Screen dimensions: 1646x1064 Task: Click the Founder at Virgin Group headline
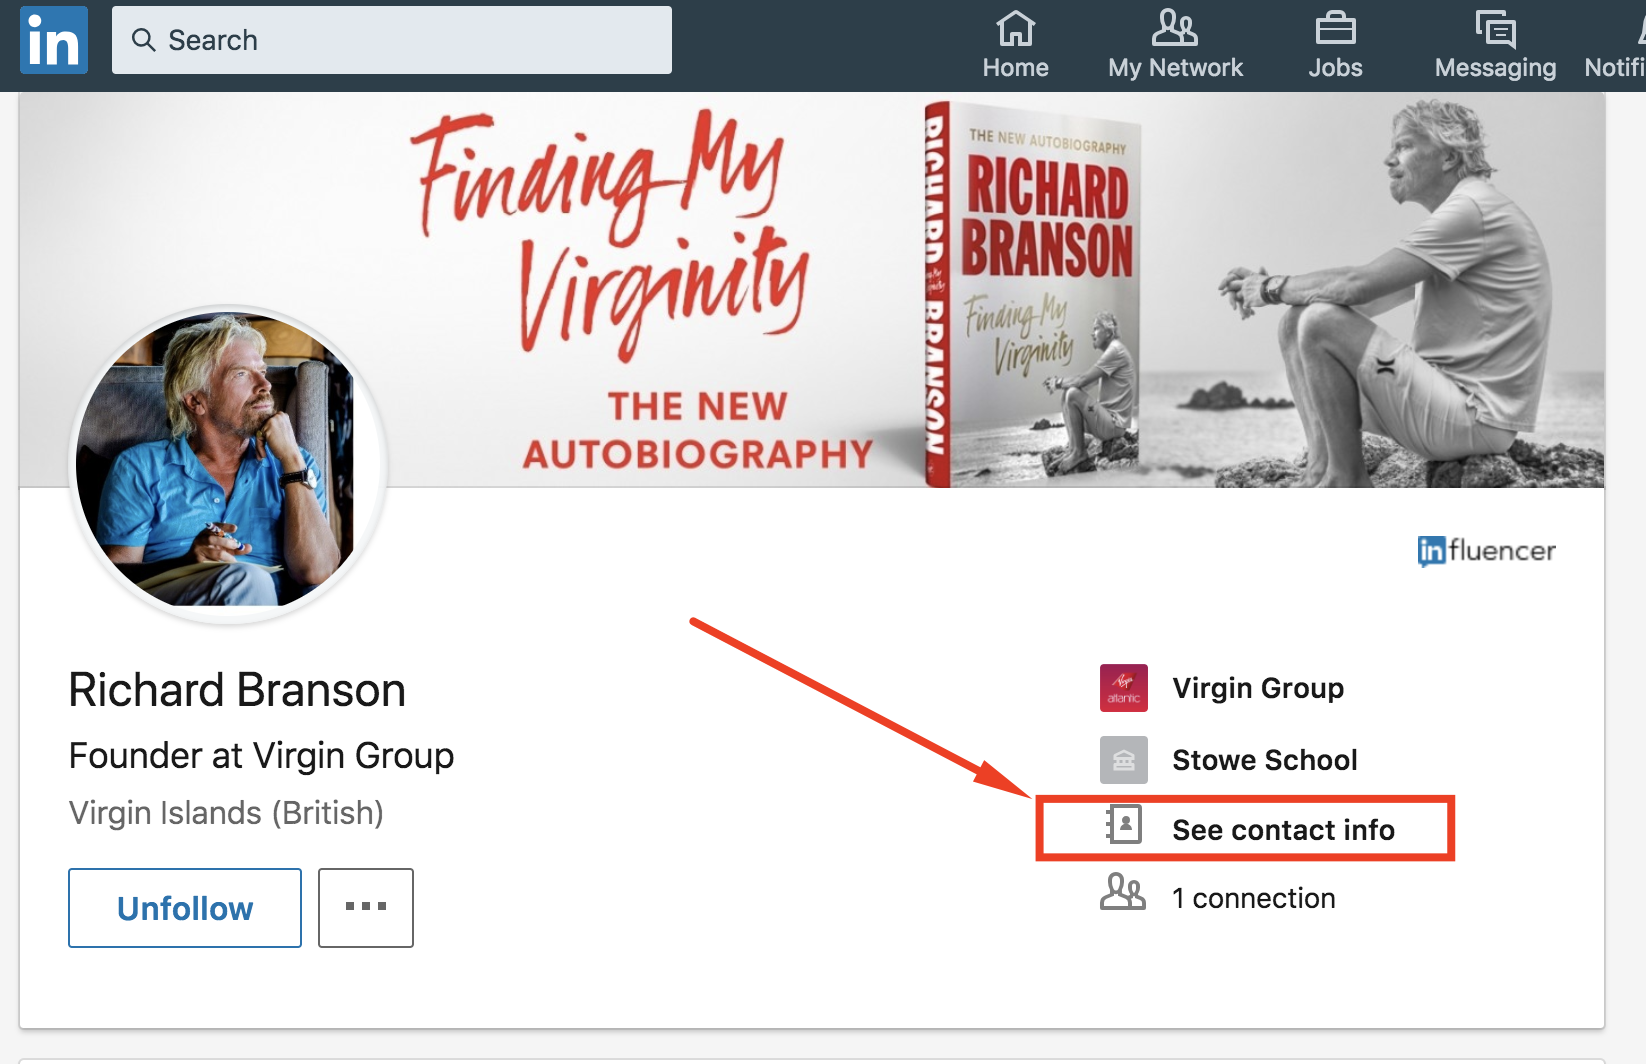(x=262, y=756)
